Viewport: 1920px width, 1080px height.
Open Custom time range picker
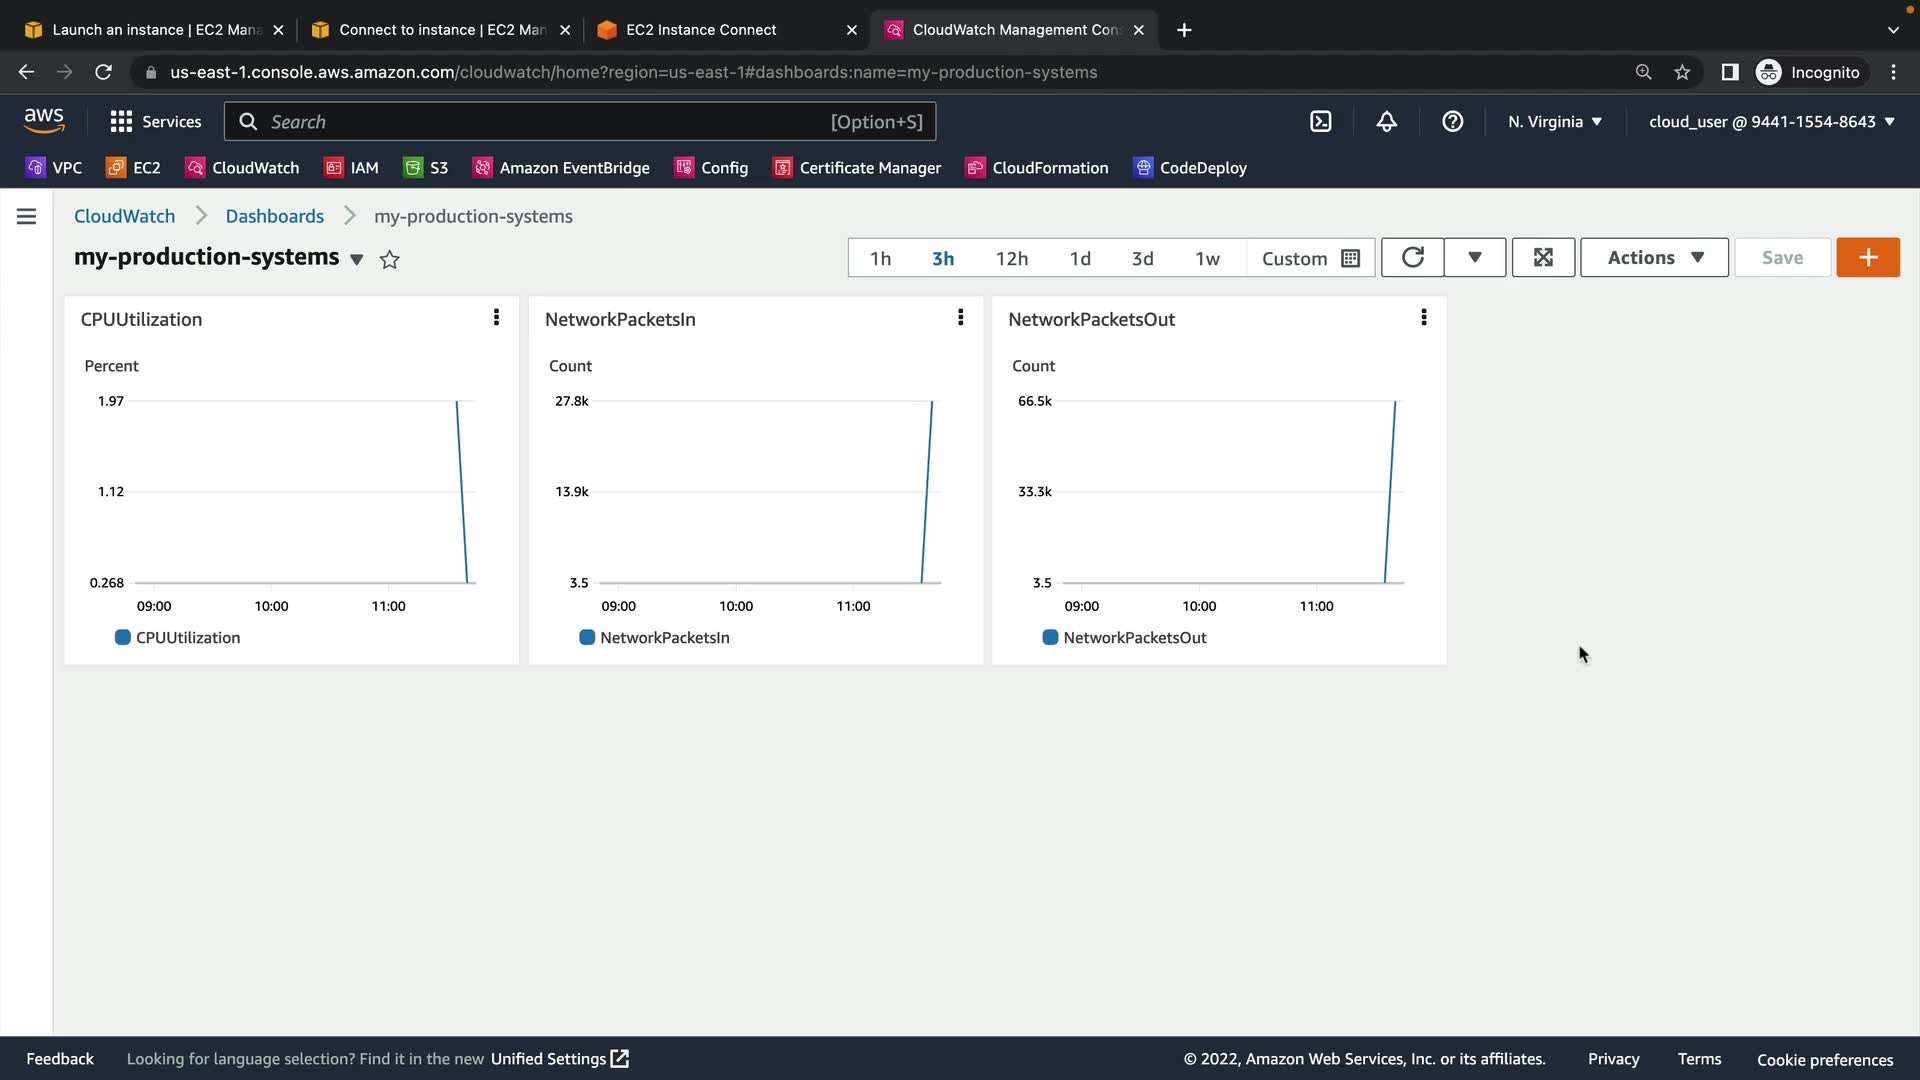click(x=1310, y=258)
